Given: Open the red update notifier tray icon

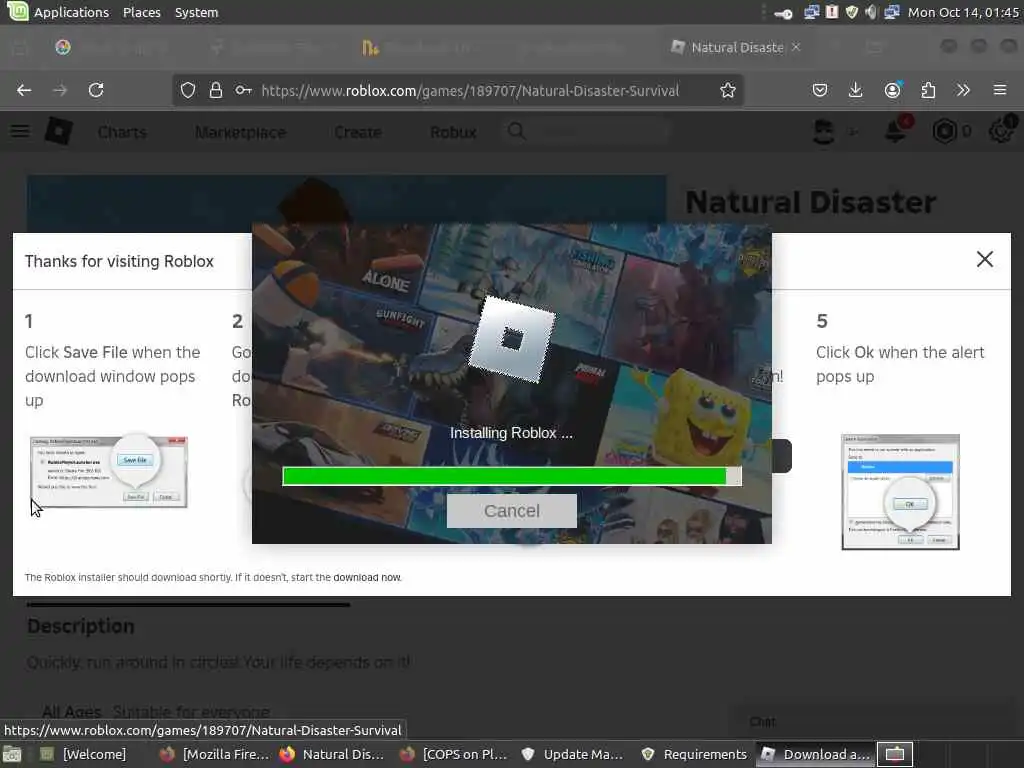Looking at the screenshot, I should (831, 12).
